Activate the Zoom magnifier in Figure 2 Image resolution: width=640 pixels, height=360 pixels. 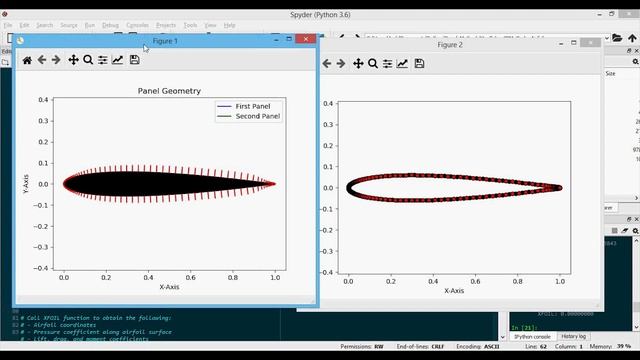click(373, 64)
